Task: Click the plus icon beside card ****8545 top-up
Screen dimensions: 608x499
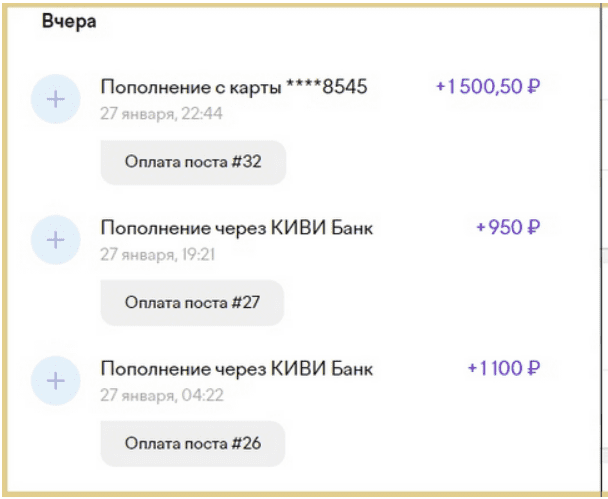Action: pos(56,100)
